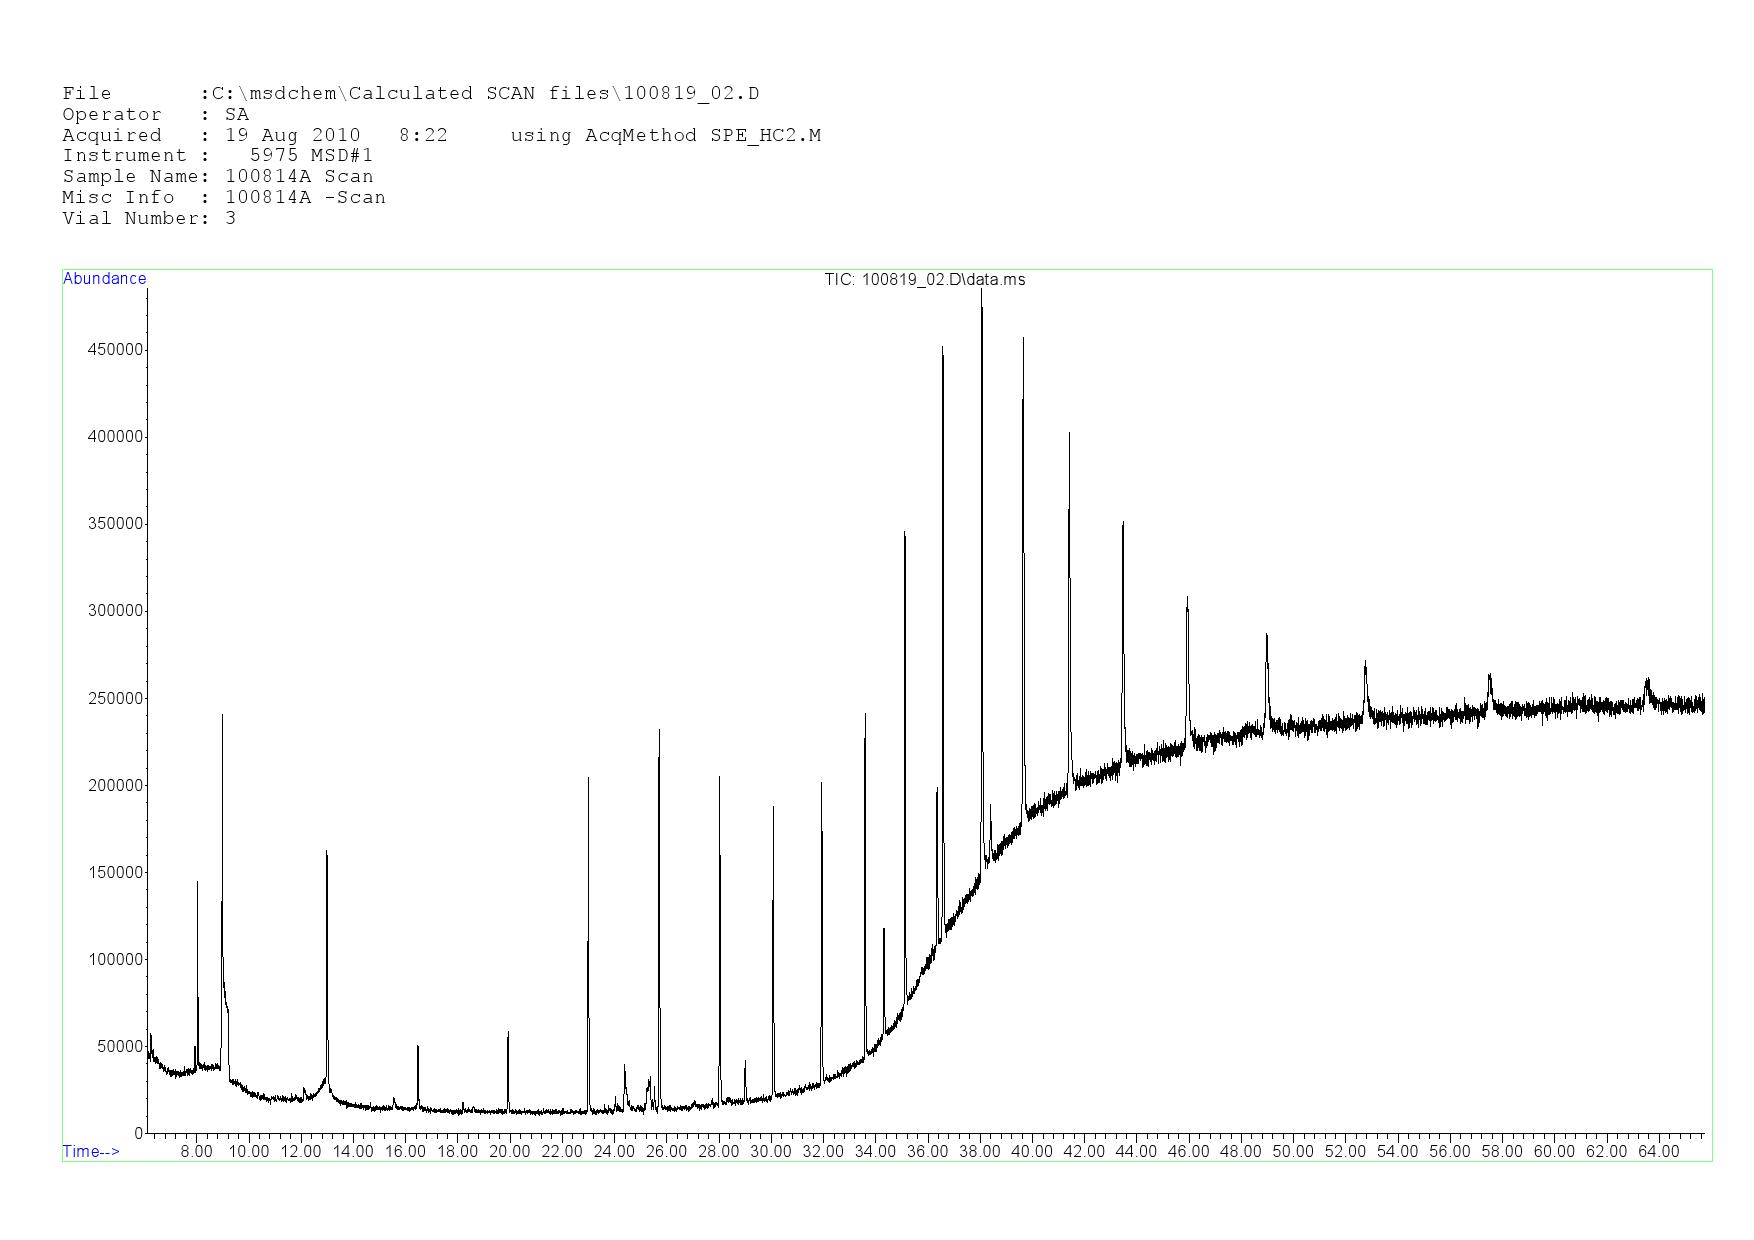Click the Time--> axis label
Screen dimensions: 1754x1240
point(91,1152)
